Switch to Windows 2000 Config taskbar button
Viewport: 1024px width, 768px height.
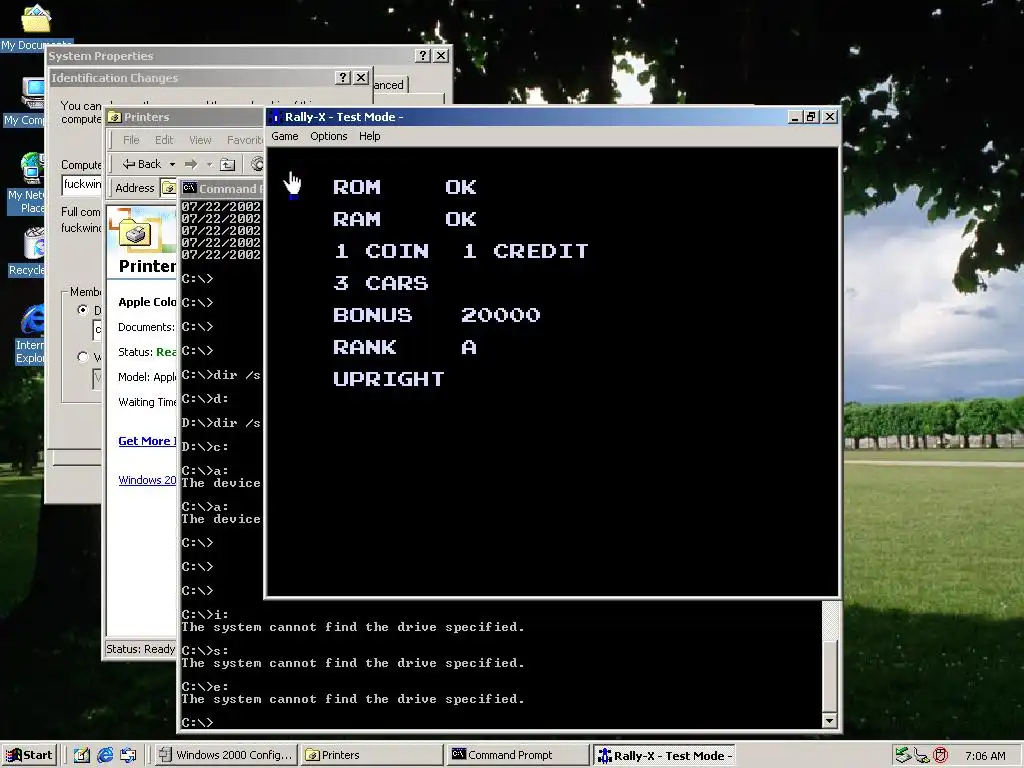(x=226, y=756)
